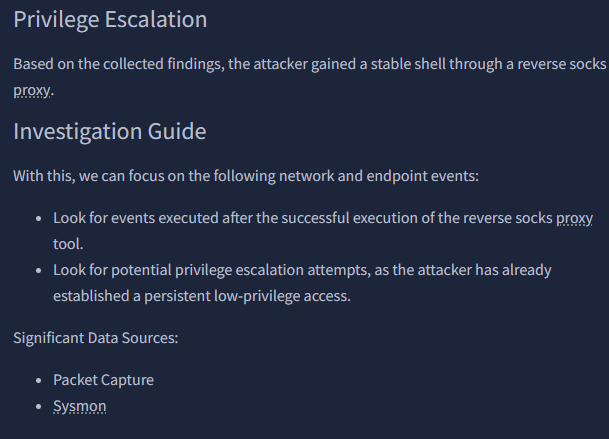This screenshot has width=609, height=439.
Task: Open the underlined "Sysmon" term
Action: click(80, 406)
